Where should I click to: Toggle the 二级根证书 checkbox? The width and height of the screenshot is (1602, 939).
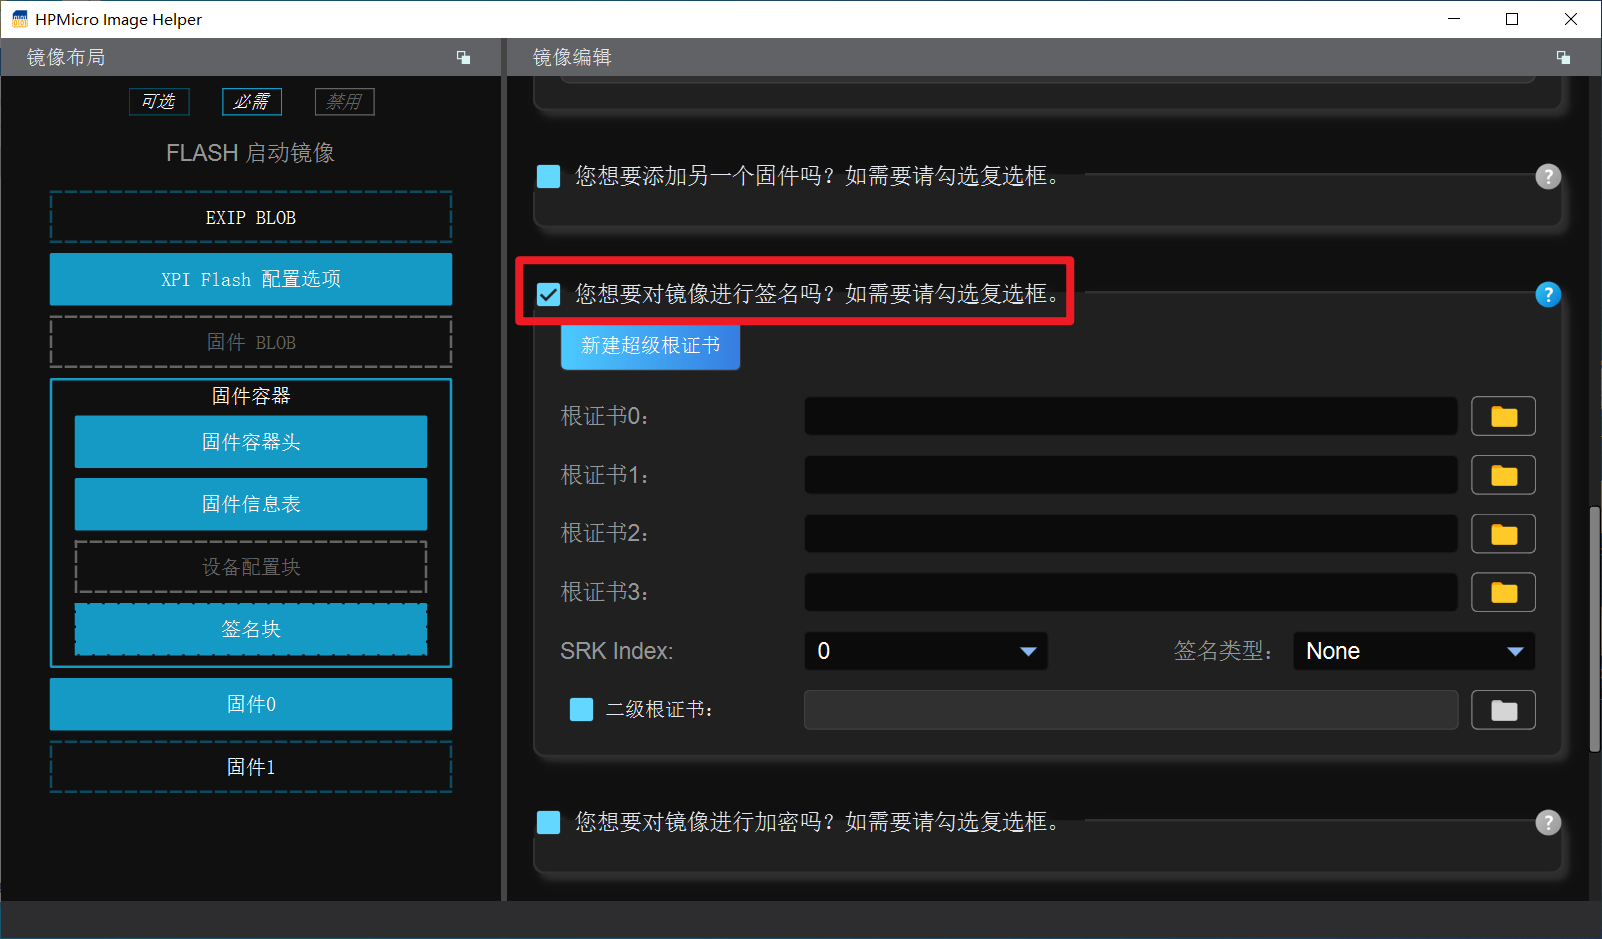[581, 710]
